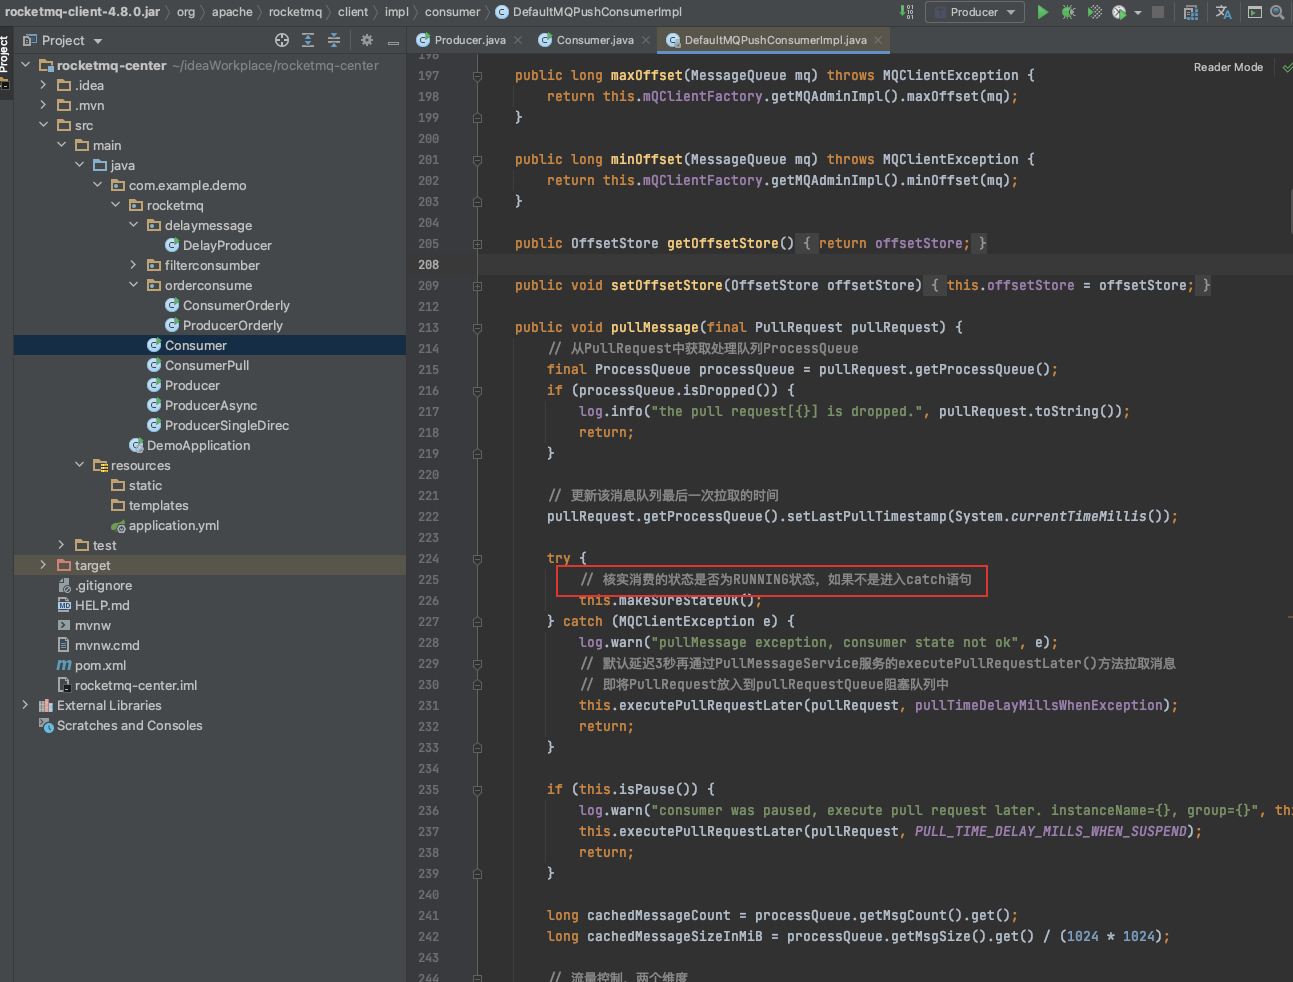Image resolution: width=1293 pixels, height=982 pixels.
Task: Select DefaultMQPushConsumerImpl.java tab
Action: pos(775,40)
